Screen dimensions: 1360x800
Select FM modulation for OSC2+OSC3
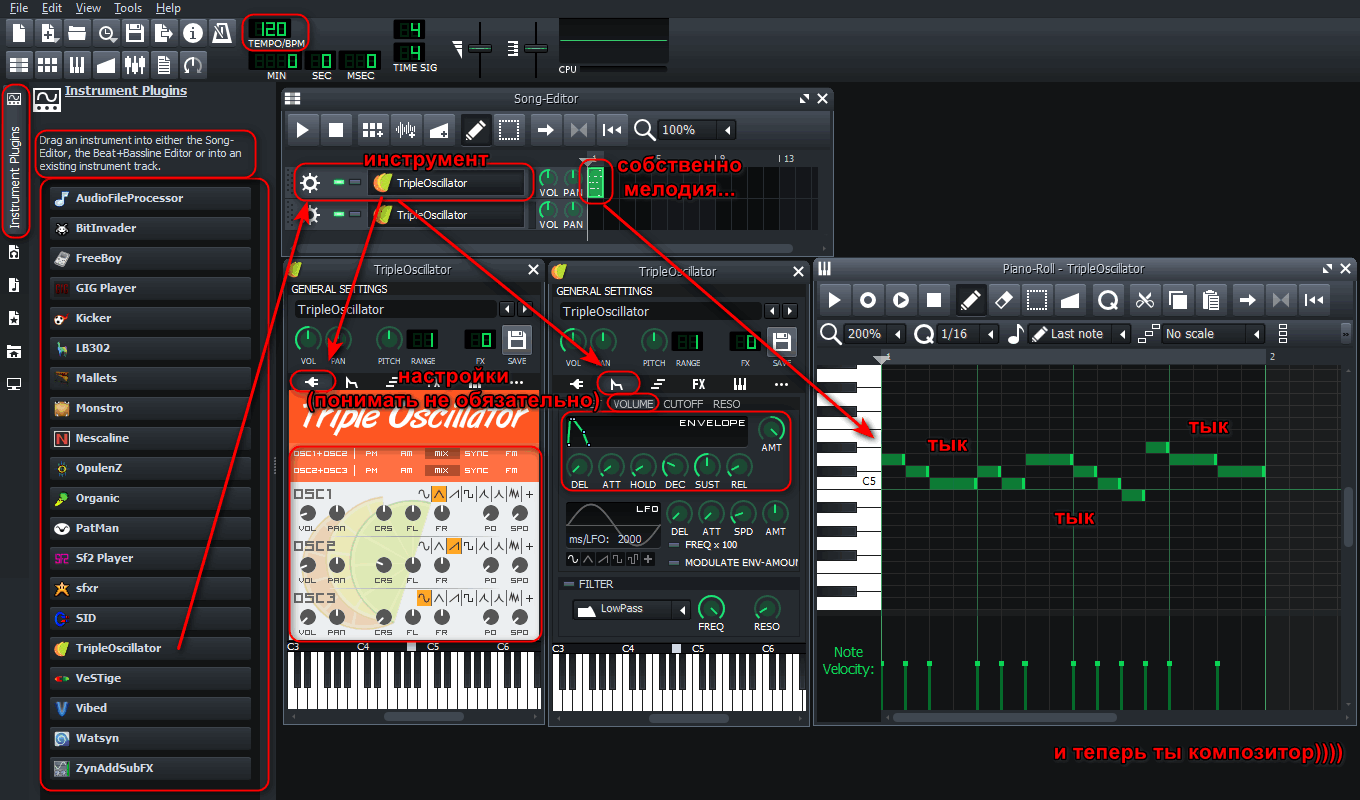pyautogui.click(x=511, y=470)
